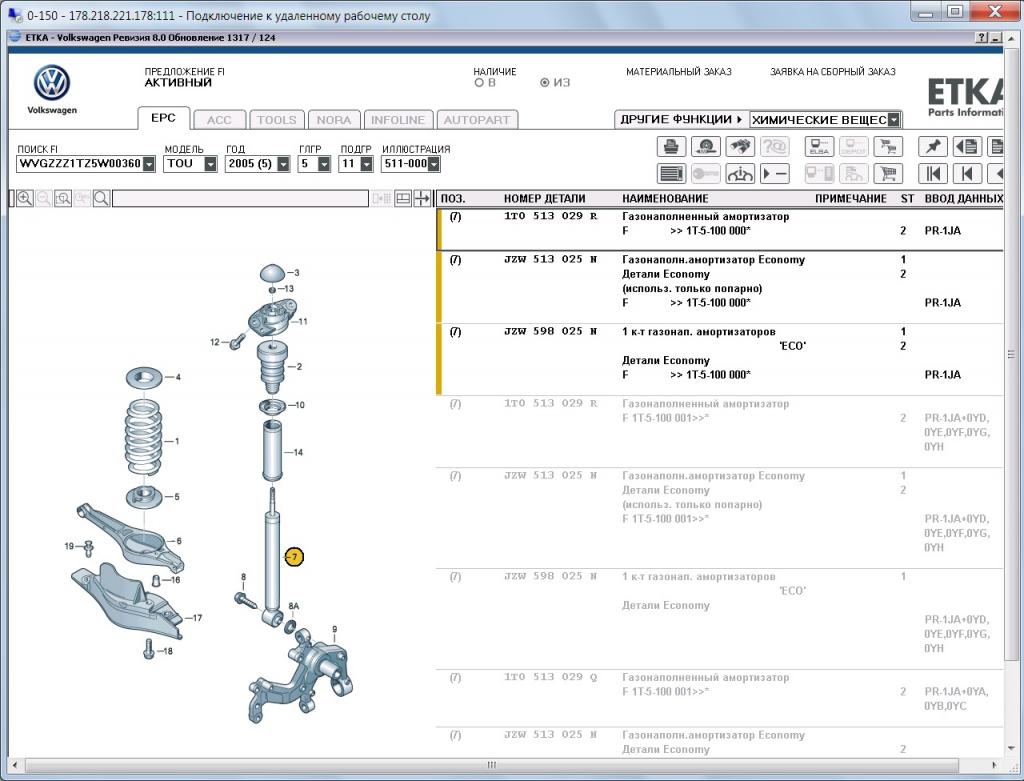Click the ПОЗ. column header
The width and height of the screenshot is (1024, 781).
point(453,199)
